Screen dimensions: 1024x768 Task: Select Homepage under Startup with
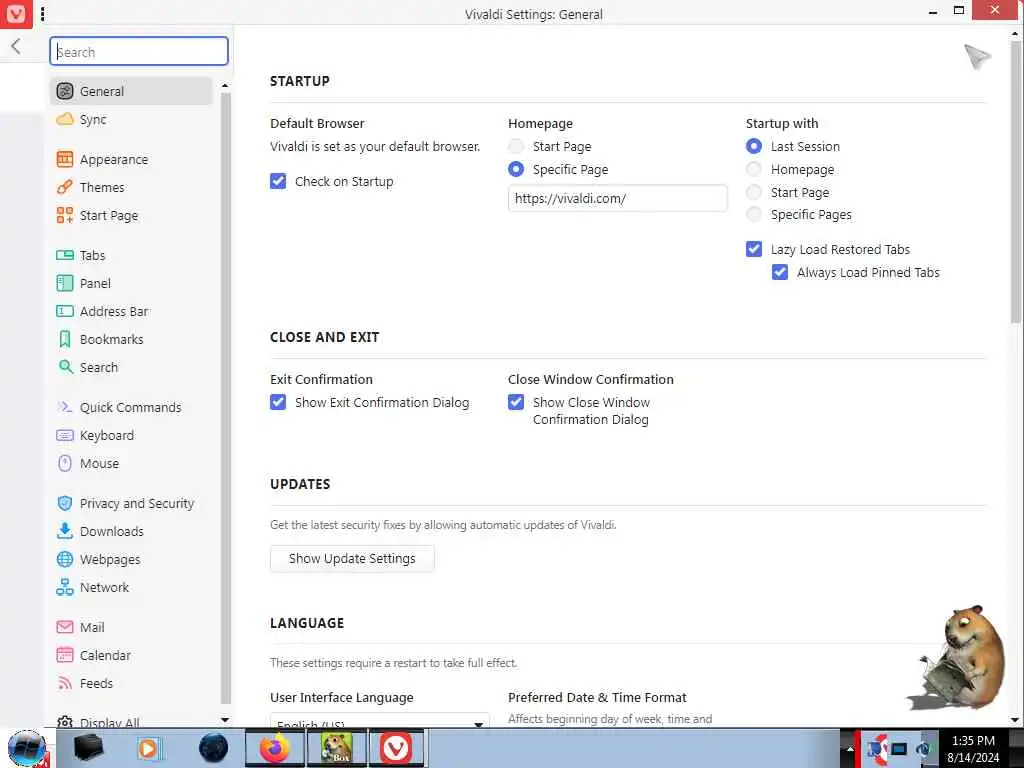click(x=754, y=170)
